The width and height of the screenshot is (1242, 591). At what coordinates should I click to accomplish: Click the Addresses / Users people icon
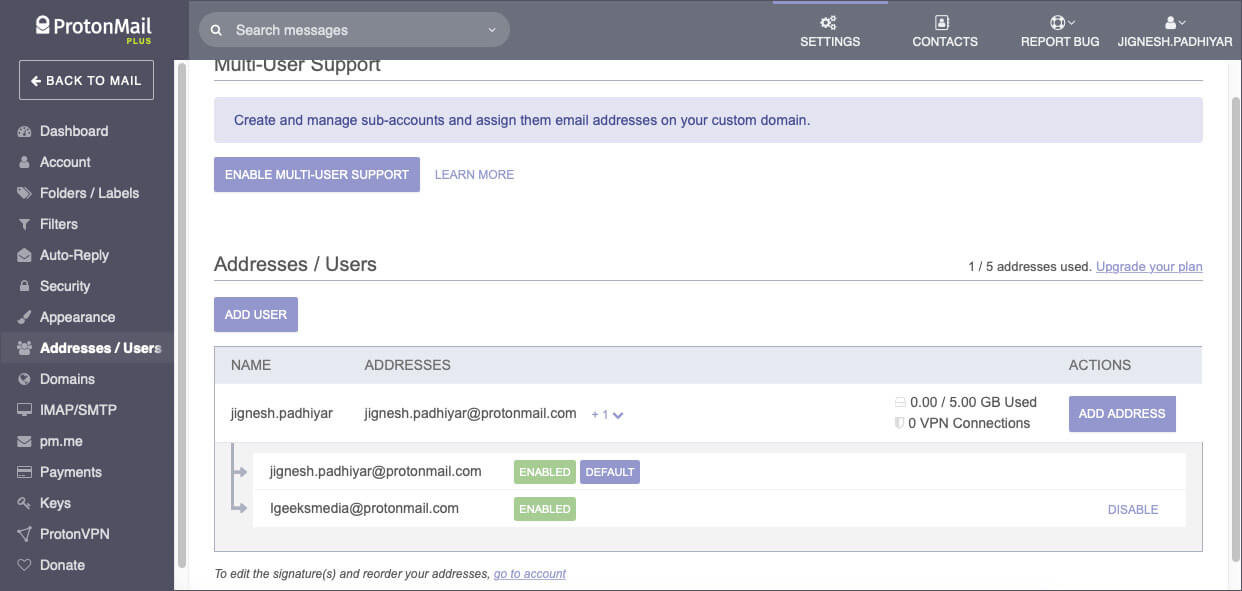pos(25,348)
